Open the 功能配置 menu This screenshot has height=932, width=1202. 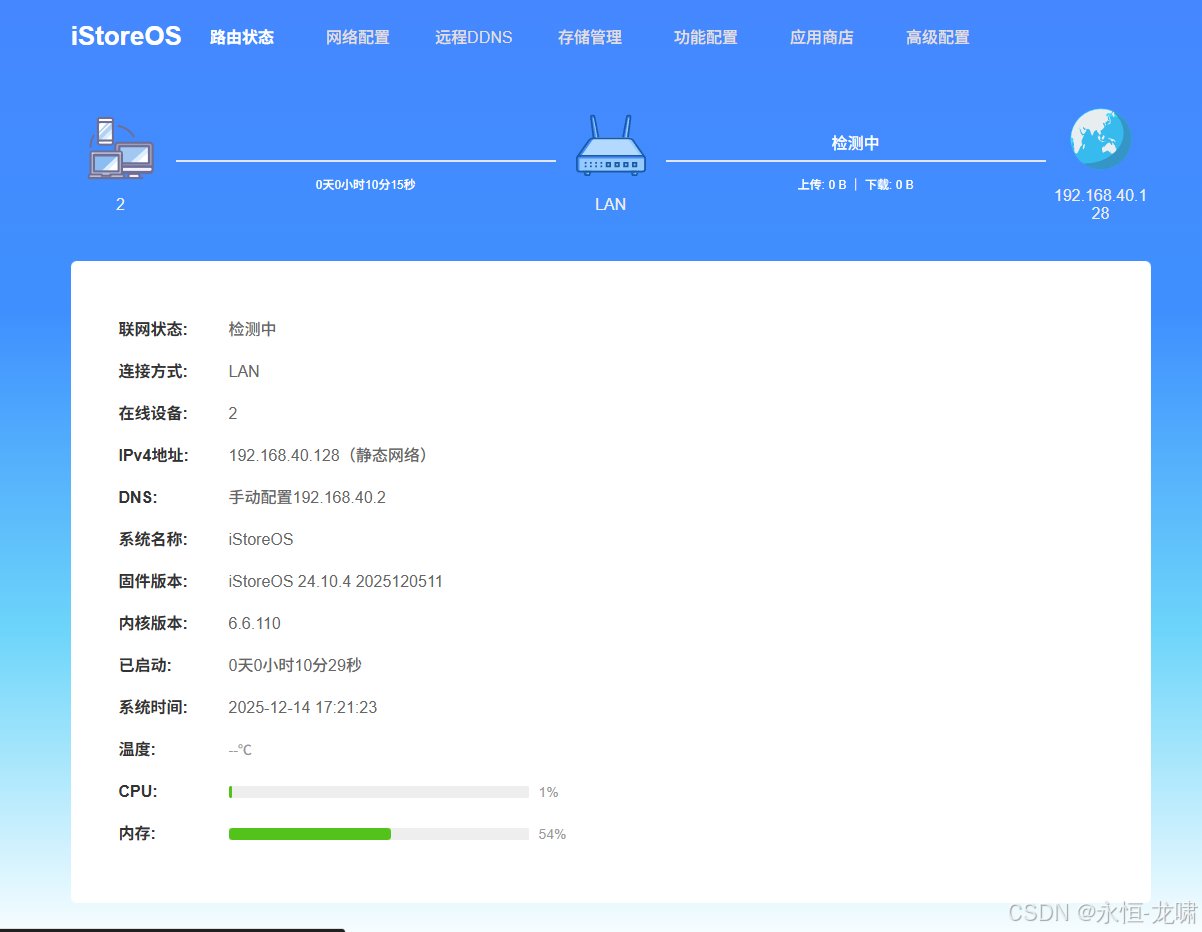click(x=706, y=37)
